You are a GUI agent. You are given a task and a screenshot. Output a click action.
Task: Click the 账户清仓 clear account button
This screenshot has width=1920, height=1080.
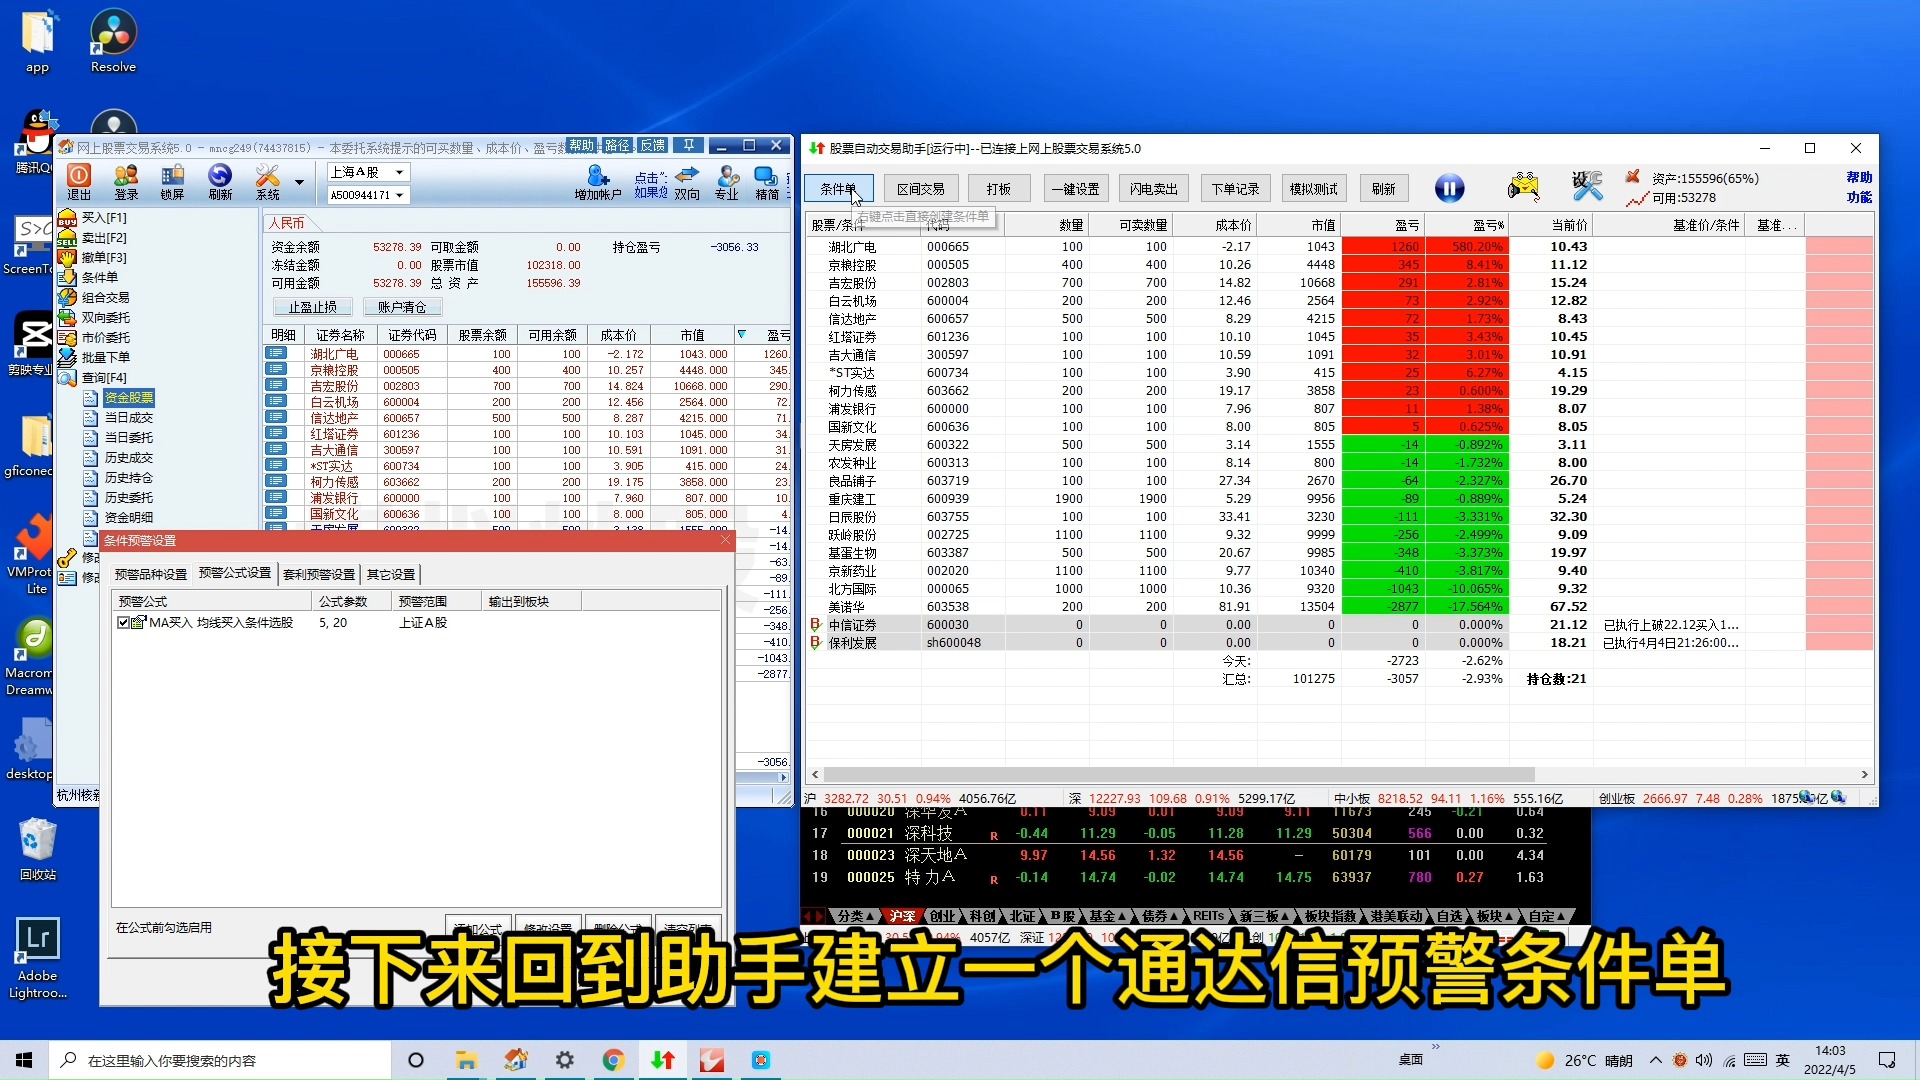point(403,307)
